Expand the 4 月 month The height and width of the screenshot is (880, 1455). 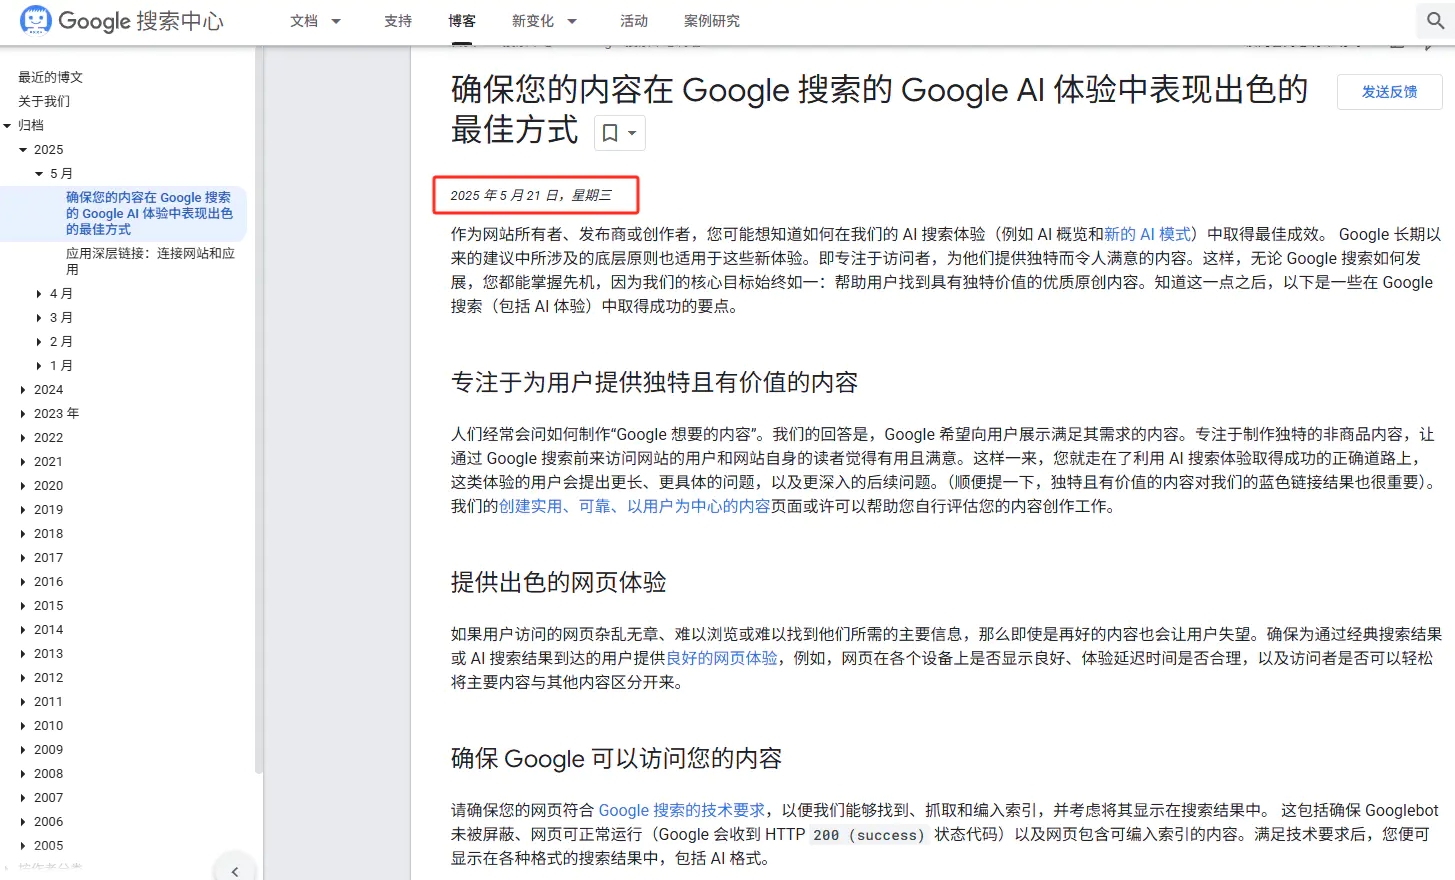[39, 293]
